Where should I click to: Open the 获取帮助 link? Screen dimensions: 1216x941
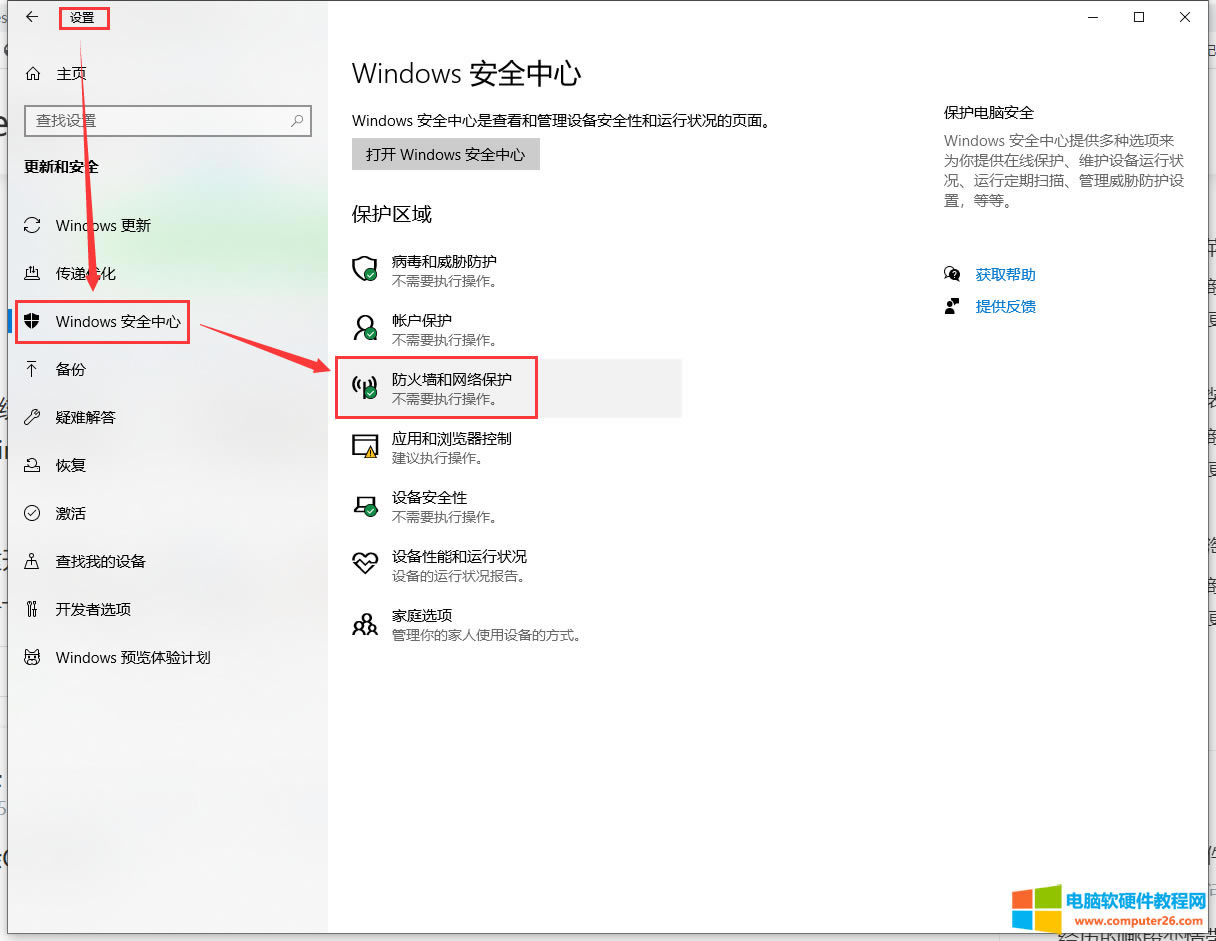point(1005,275)
